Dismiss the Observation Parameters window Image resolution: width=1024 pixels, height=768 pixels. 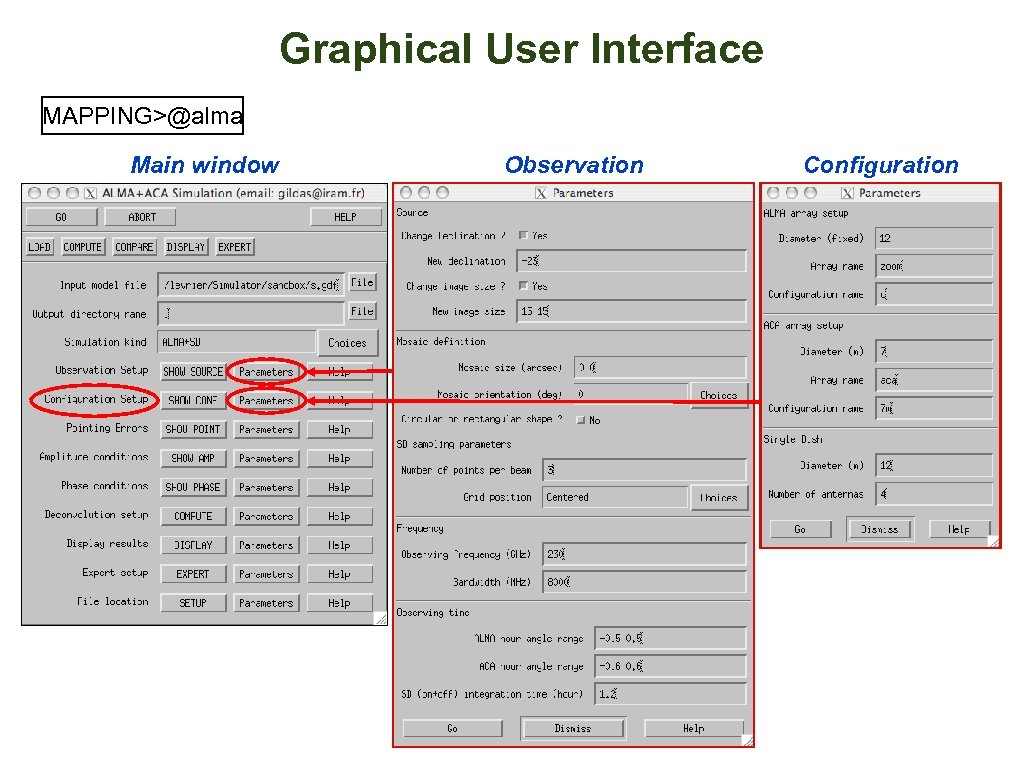tap(572, 728)
